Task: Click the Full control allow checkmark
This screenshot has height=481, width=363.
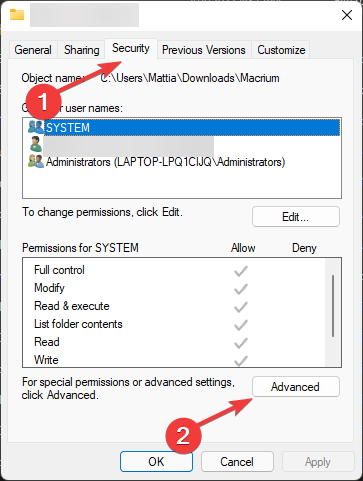Action: tap(241, 271)
